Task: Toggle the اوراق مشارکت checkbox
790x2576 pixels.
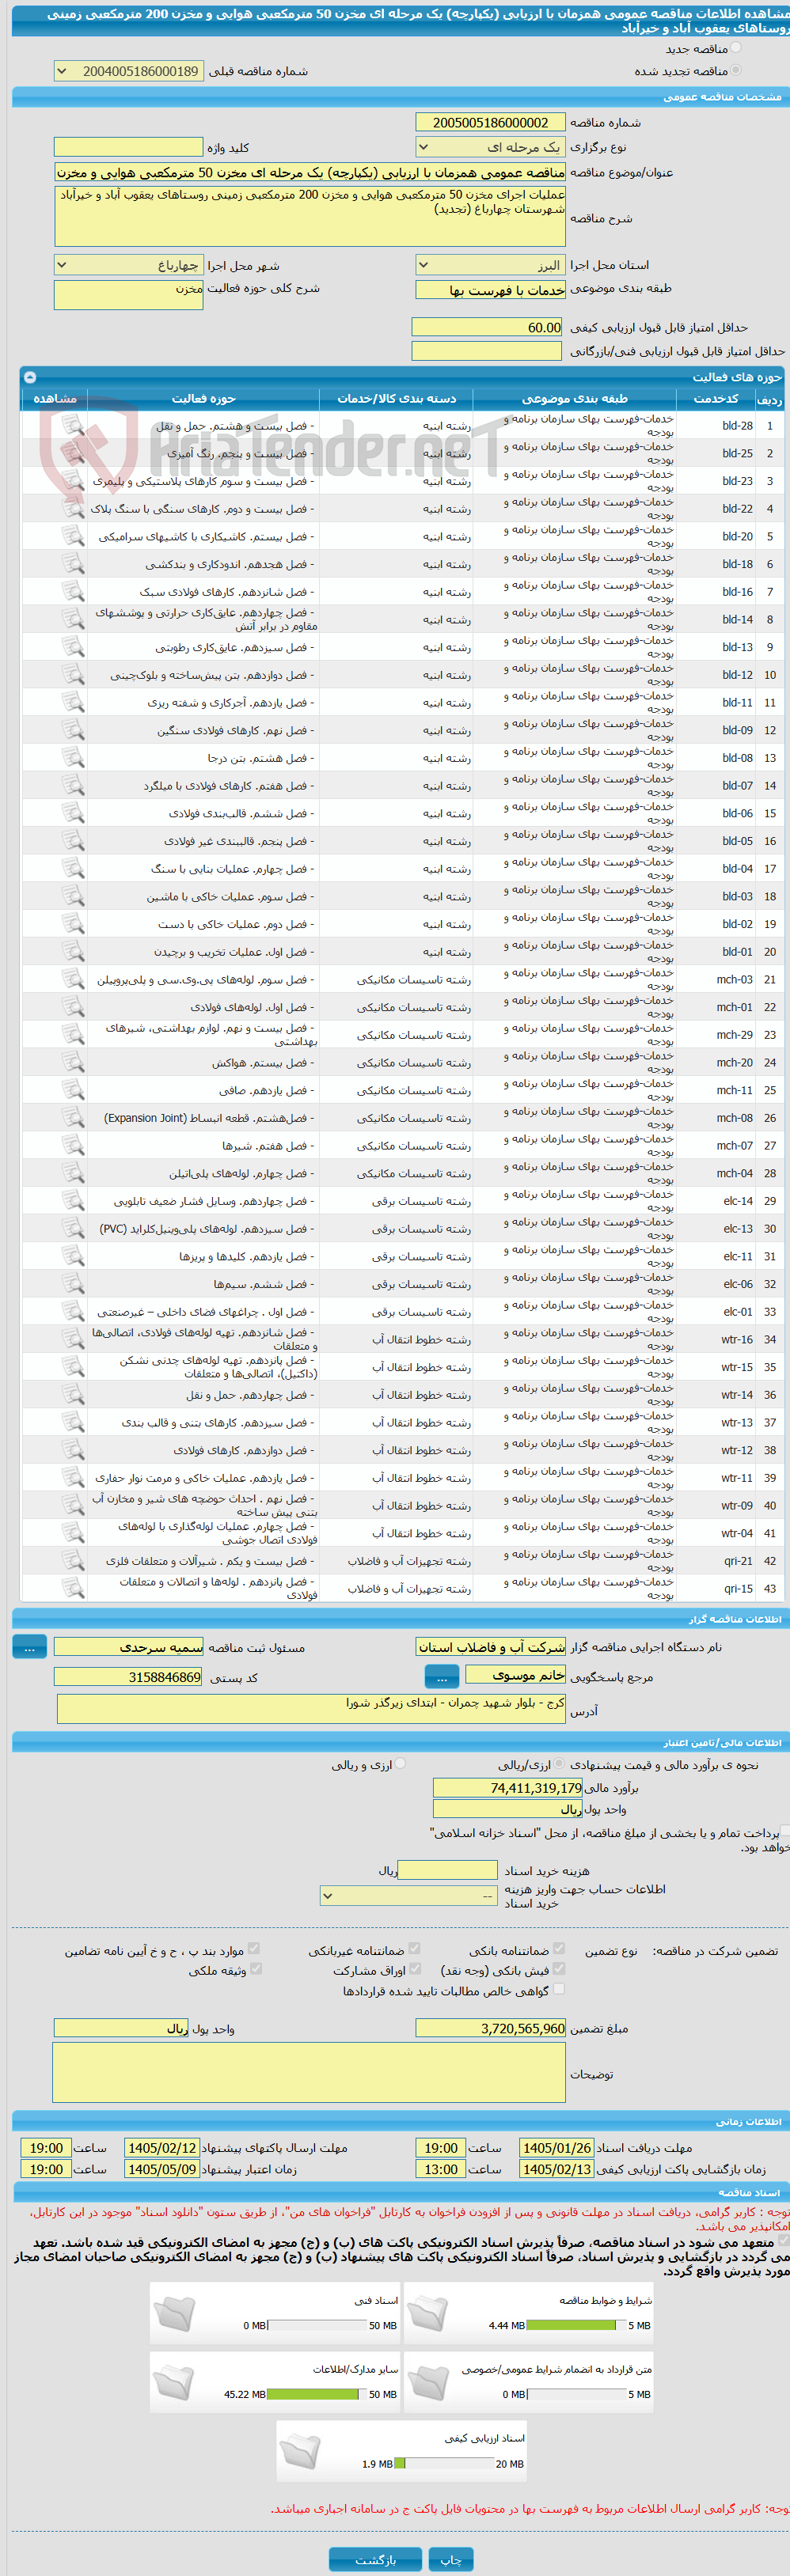Action: coord(414,1969)
